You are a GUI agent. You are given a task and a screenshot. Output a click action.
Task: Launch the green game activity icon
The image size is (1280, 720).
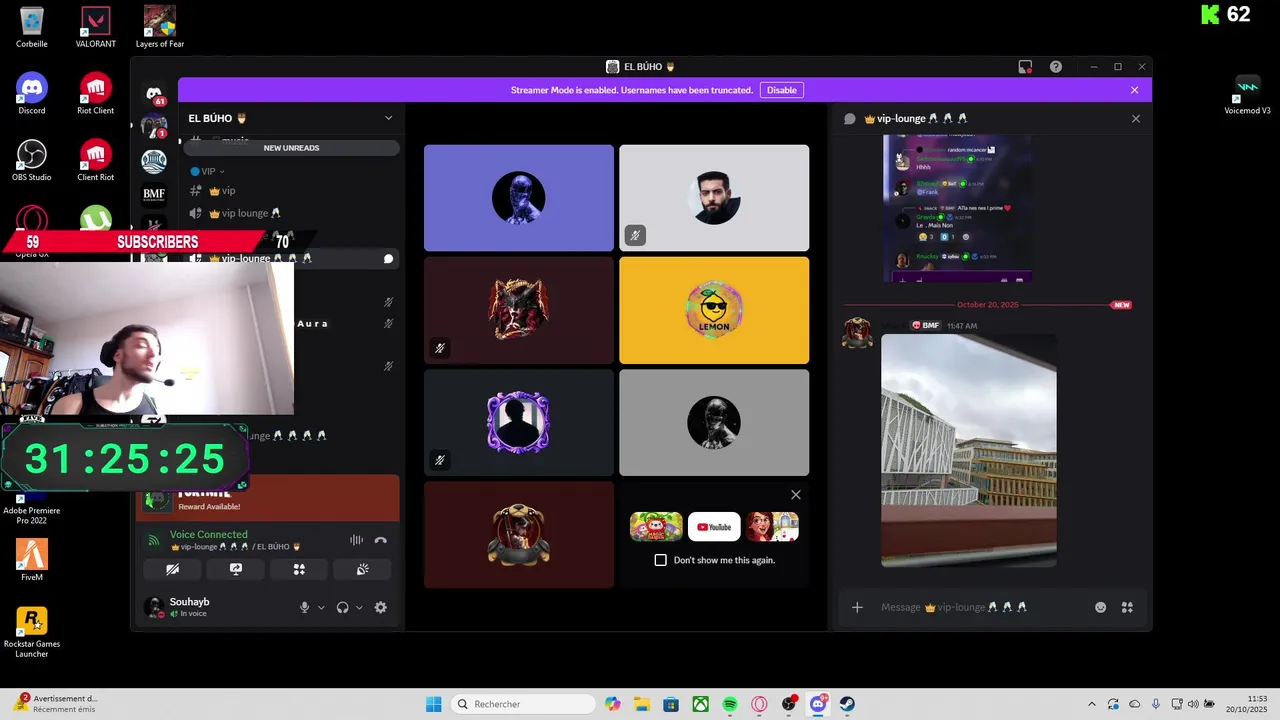tap(656, 527)
